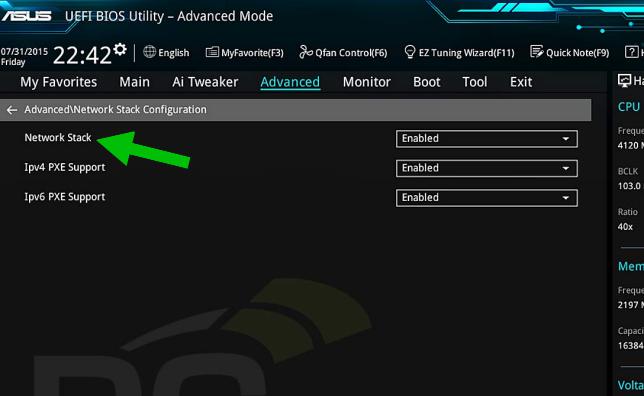Viewport: 644px width, 396px height.
Task: Open the Exit tab
Action: click(x=521, y=82)
